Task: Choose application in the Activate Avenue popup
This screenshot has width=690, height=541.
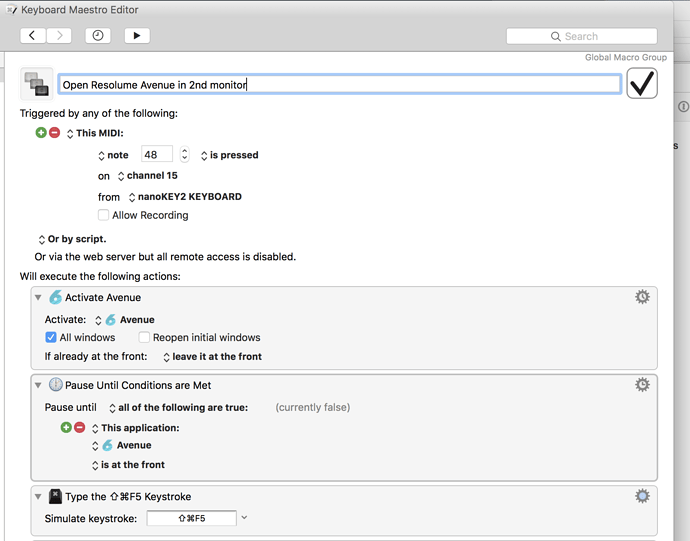Action: pyautogui.click(x=125, y=320)
